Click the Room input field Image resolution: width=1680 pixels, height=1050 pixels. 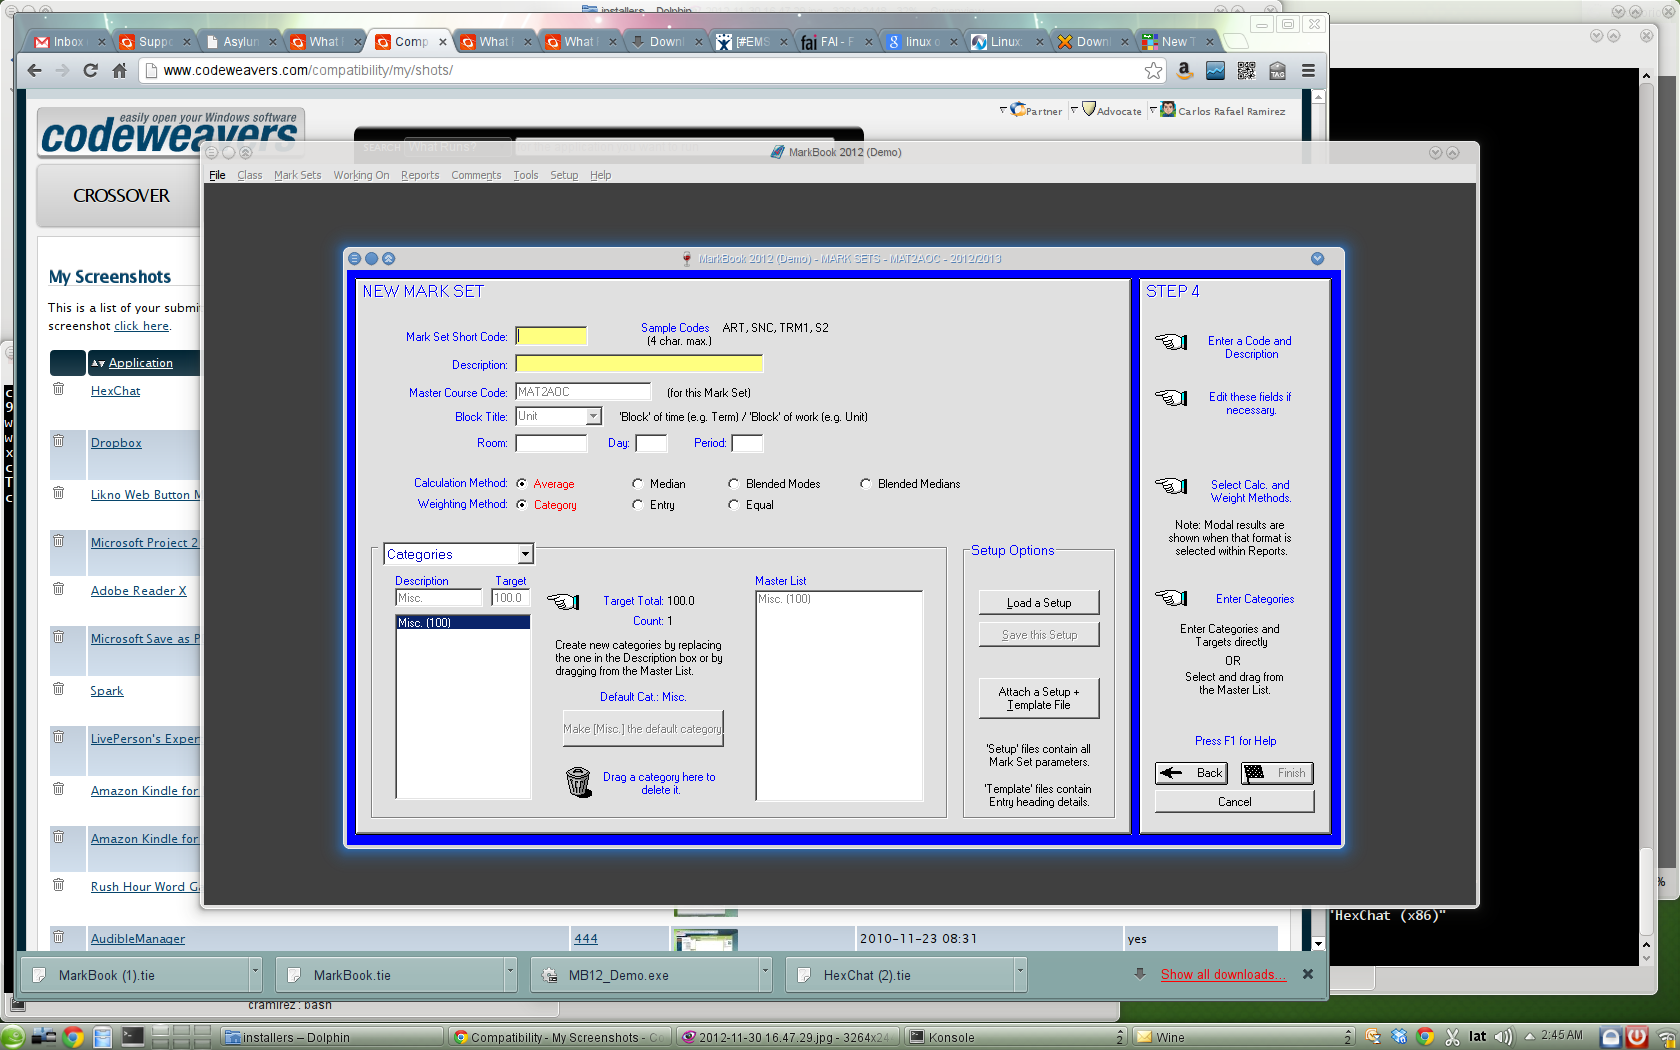point(551,443)
